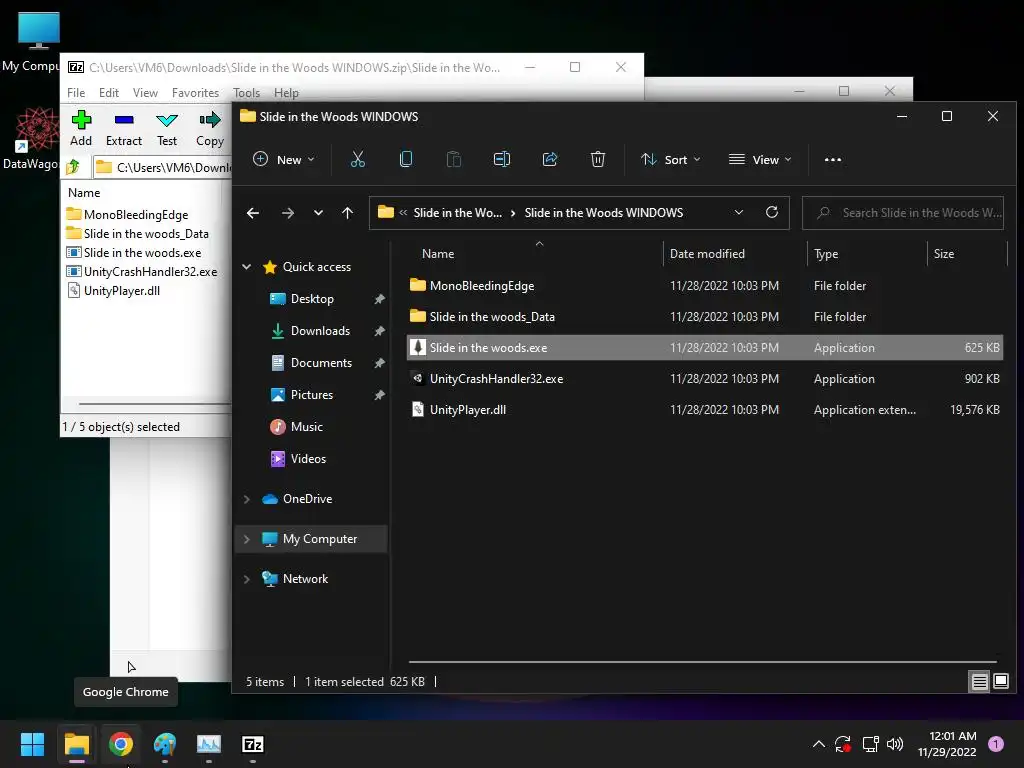Viewport: 1024px width, 768px height.
Task: Select Pictures in Quick access
Action: click(x=312, y=394)
